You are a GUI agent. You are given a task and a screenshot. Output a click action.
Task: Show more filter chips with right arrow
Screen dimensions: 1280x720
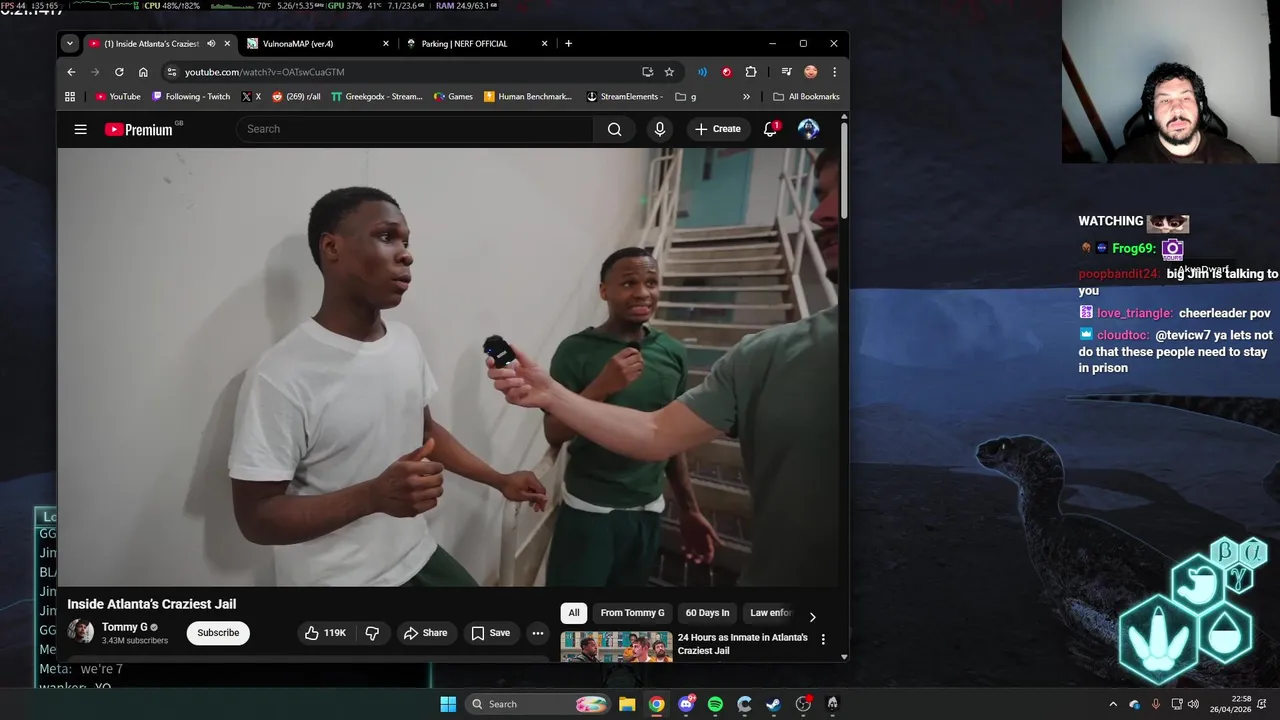[x=812, y=617]
